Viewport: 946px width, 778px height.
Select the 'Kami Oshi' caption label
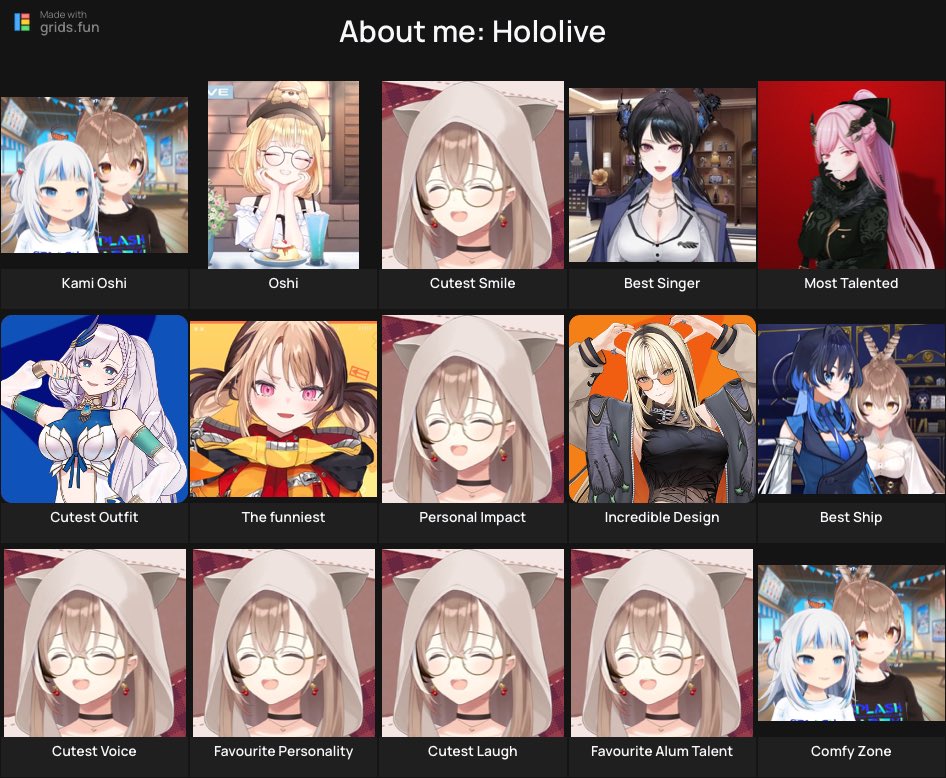click(x=94, y=283)
